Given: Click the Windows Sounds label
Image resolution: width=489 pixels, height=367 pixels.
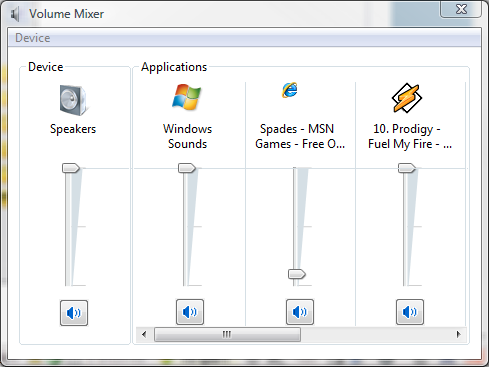Looking at the screenshot, I should tap(188, 136).
